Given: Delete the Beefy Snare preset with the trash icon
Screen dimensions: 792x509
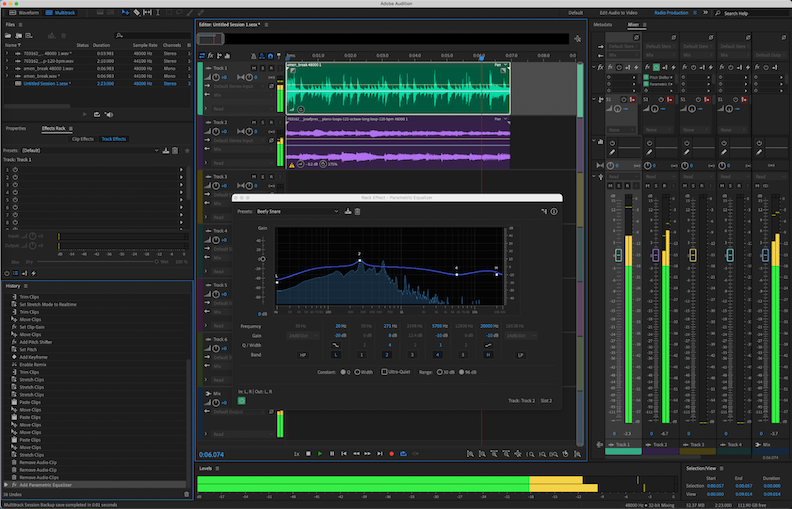Looking at the screenshot, I should [359, 211].
